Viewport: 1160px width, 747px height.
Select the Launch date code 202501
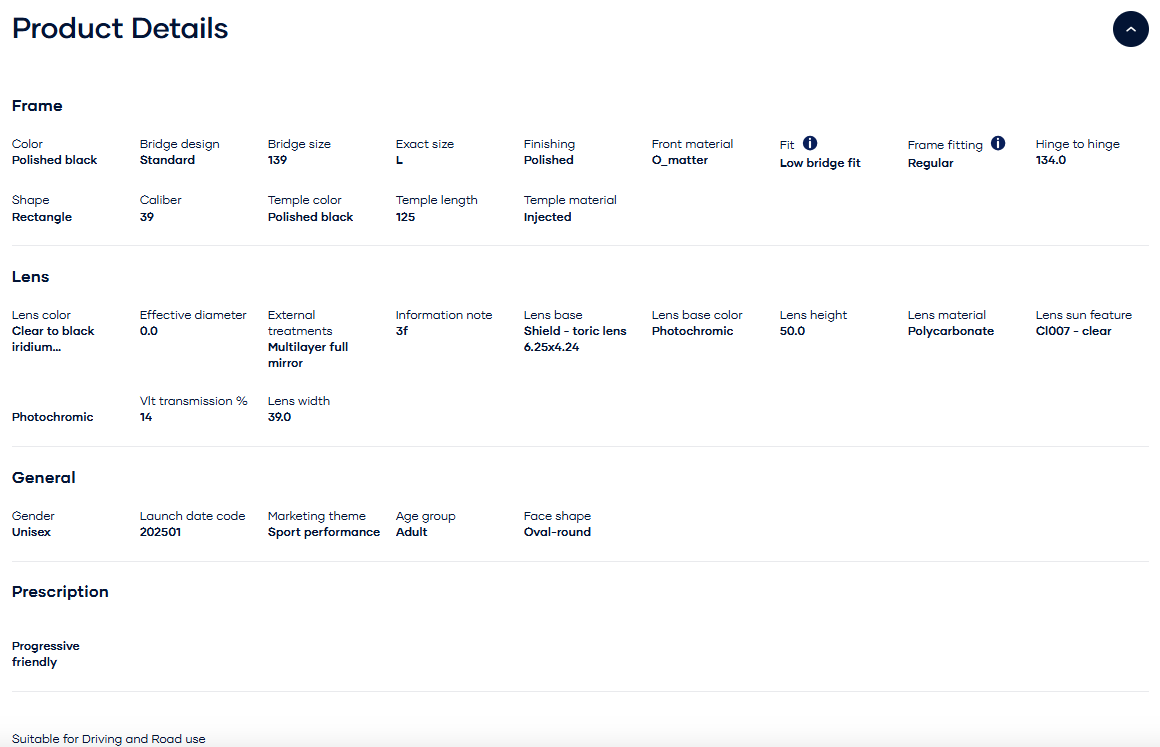(x=160, y=532)
